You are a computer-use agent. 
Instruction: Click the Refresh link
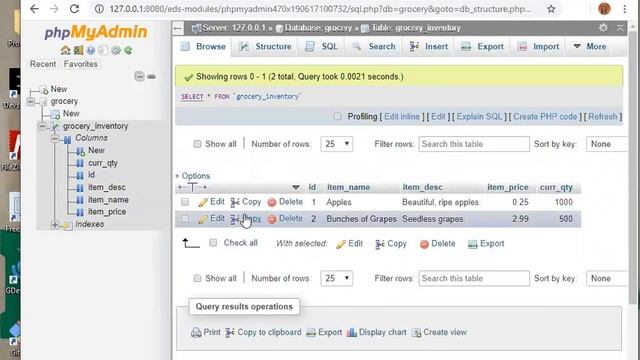click(603, 117)
